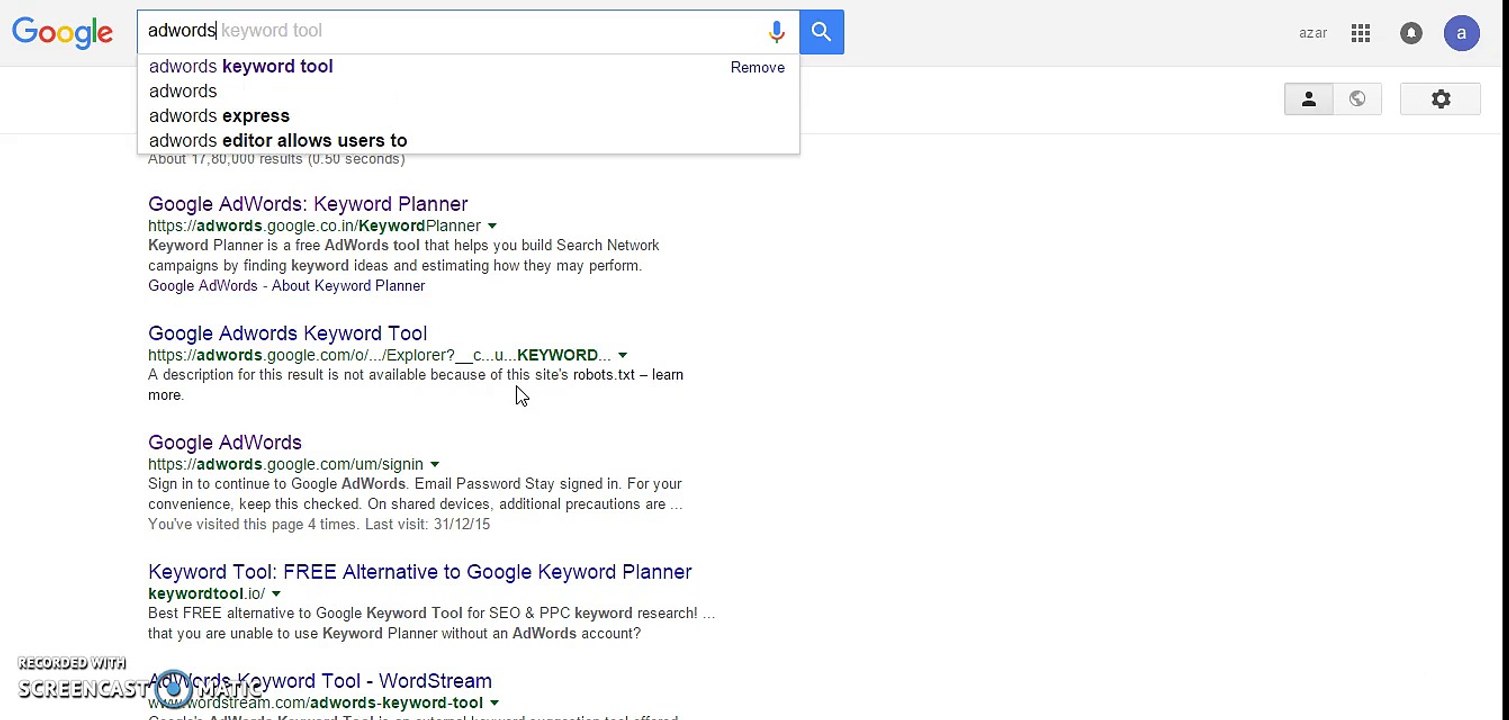Open Google AdWords - About Keyword Planner link
The height and width of the screenshot is (720, 1509).
[286, 286]
